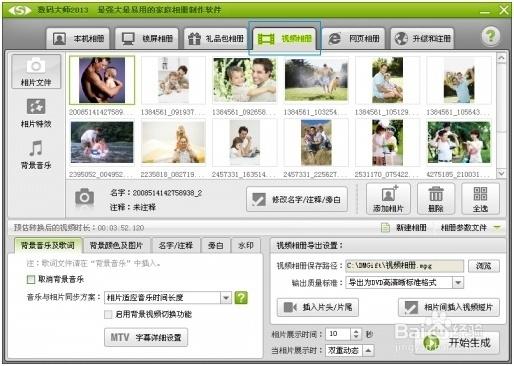Select thumbnail 2531170_075422
This screenshot has height=366, width=514.
pyautogui.click(x=387, y=143)
